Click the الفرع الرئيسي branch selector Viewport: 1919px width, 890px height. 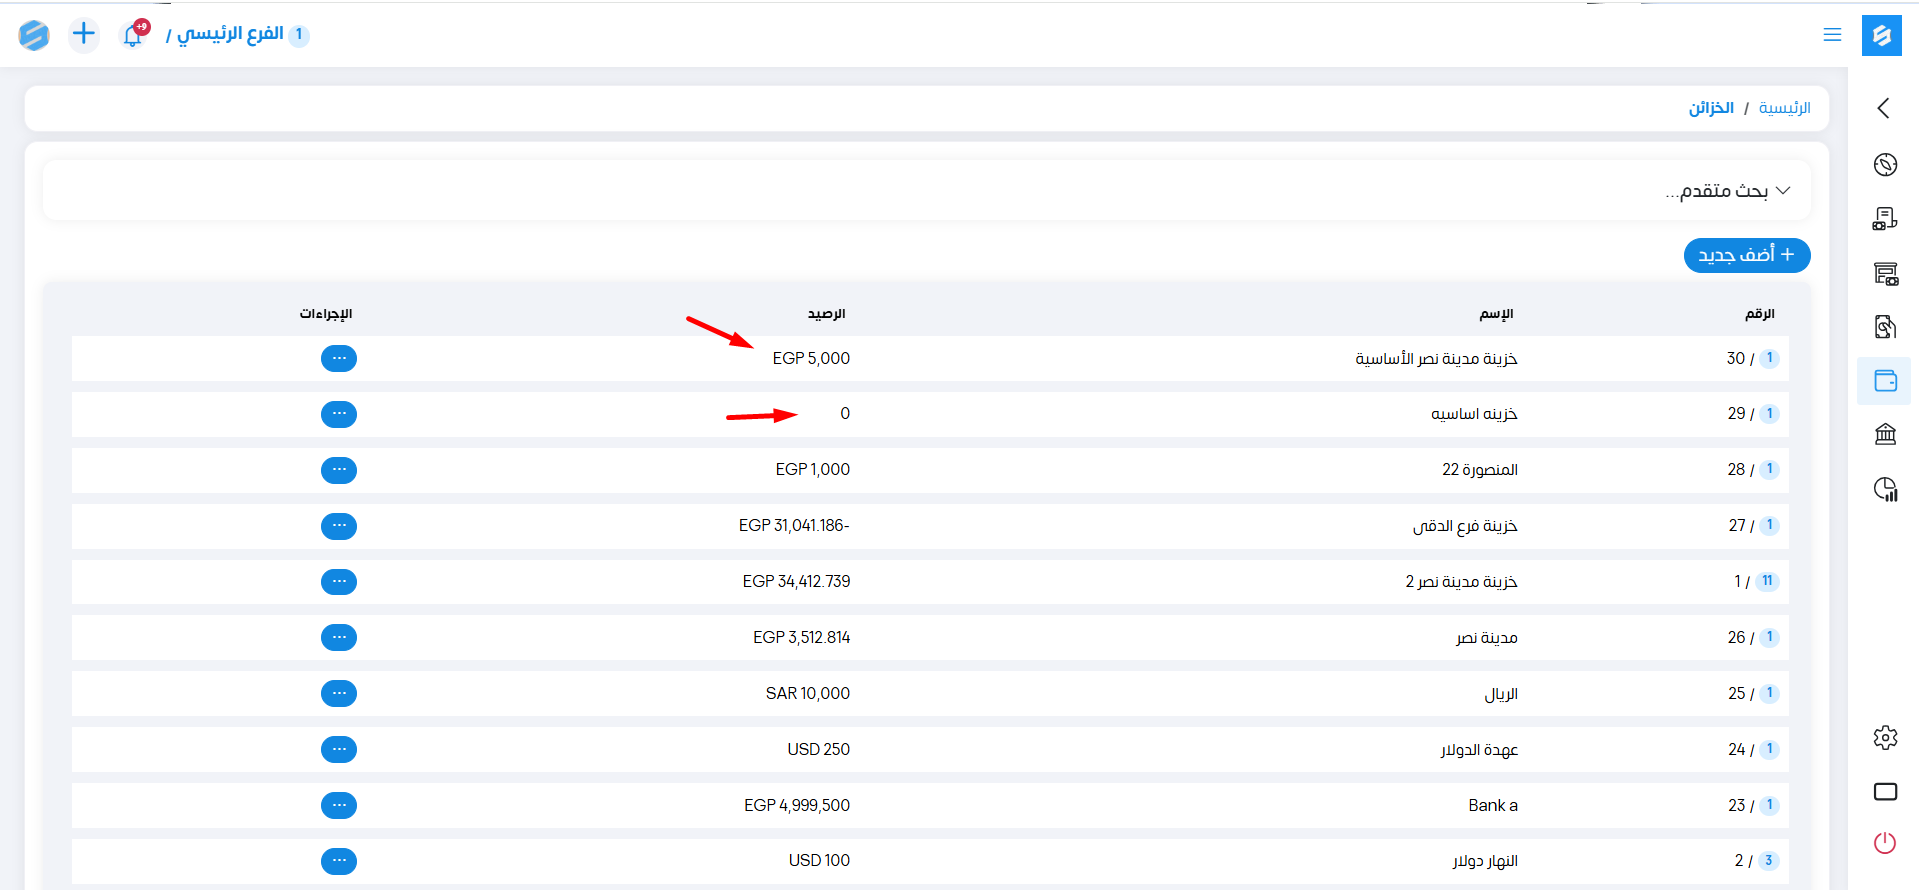(x=231, y=35)
